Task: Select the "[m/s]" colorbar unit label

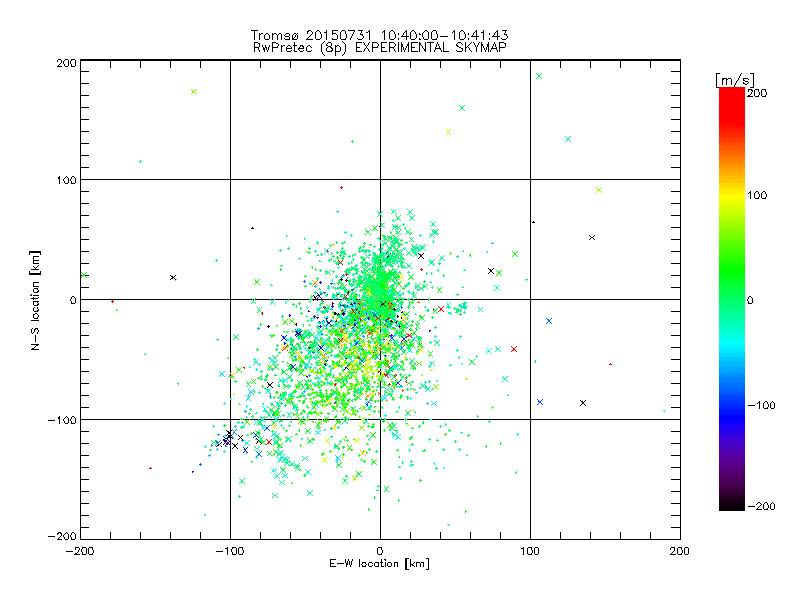Action: point(735,80)
